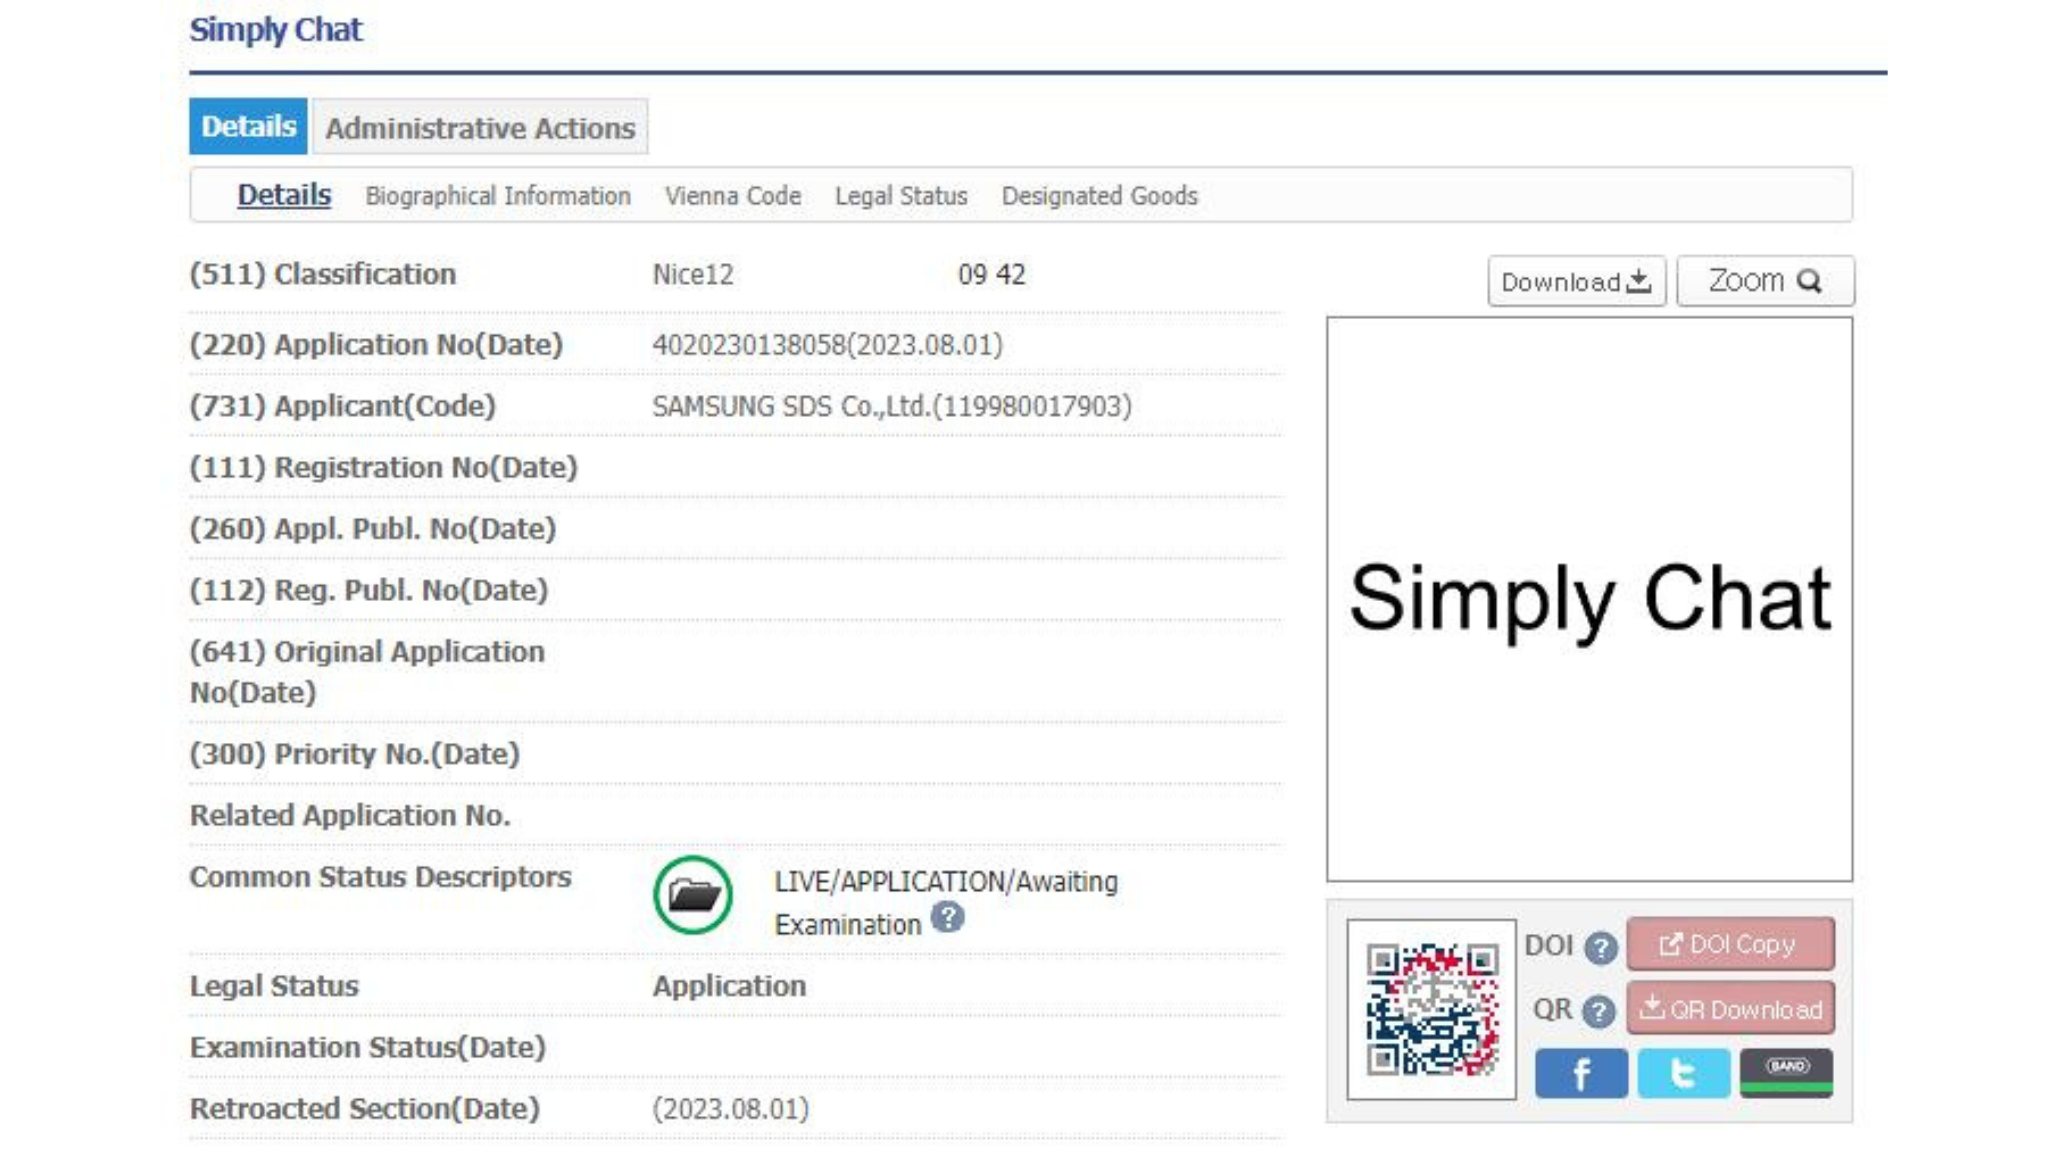Click the green open-folder status icon
The width and height of the screenshot is (2048, 1153).
tap(692, 895)
